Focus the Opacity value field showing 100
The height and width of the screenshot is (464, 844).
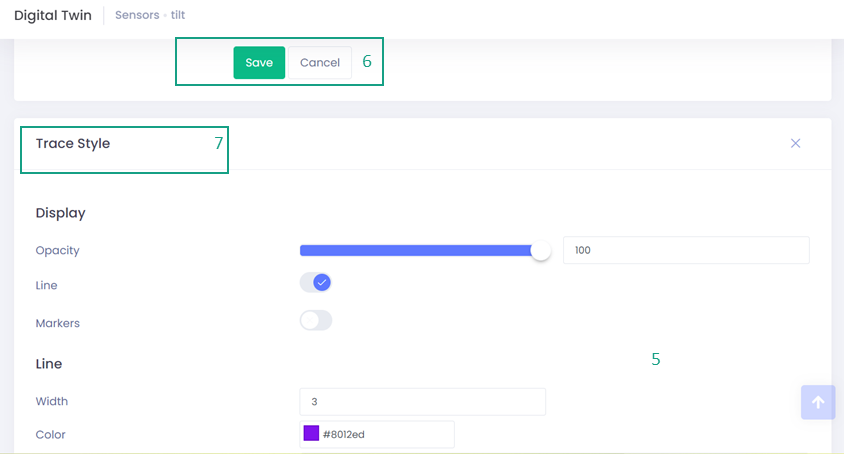click(x=685, y=250)
